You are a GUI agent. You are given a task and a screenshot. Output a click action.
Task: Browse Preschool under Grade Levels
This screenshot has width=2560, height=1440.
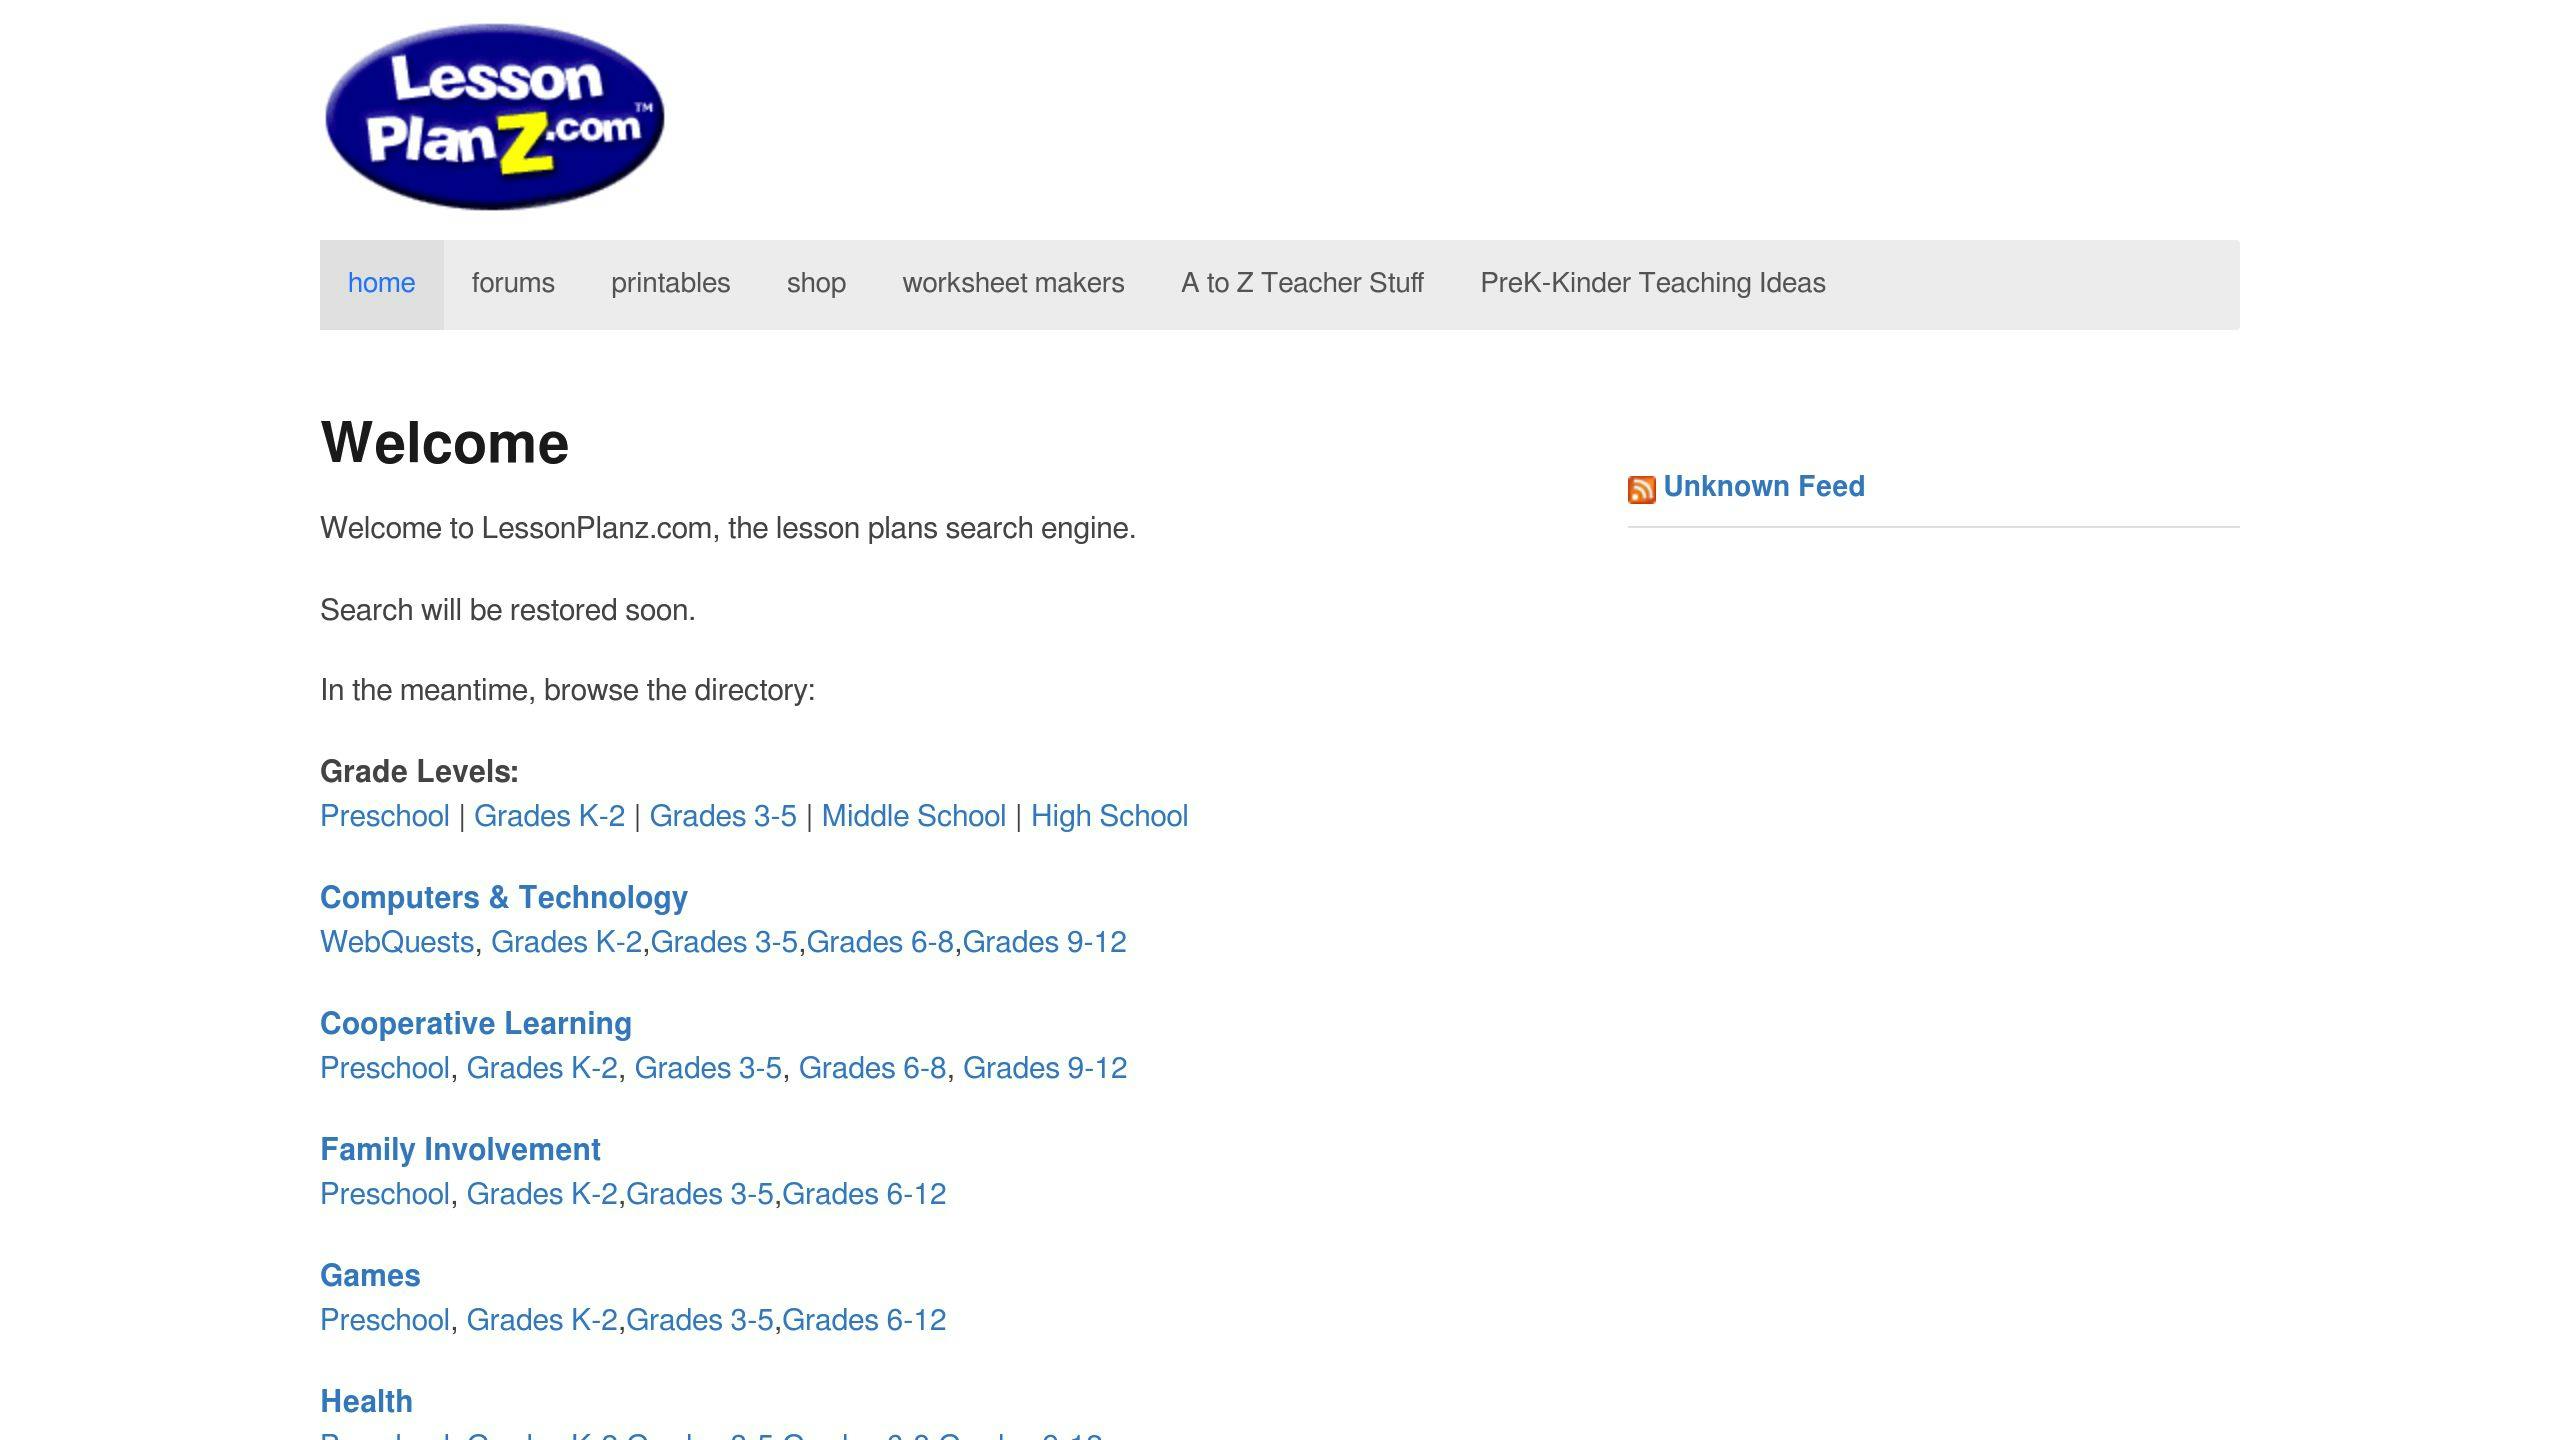point(384,816)
